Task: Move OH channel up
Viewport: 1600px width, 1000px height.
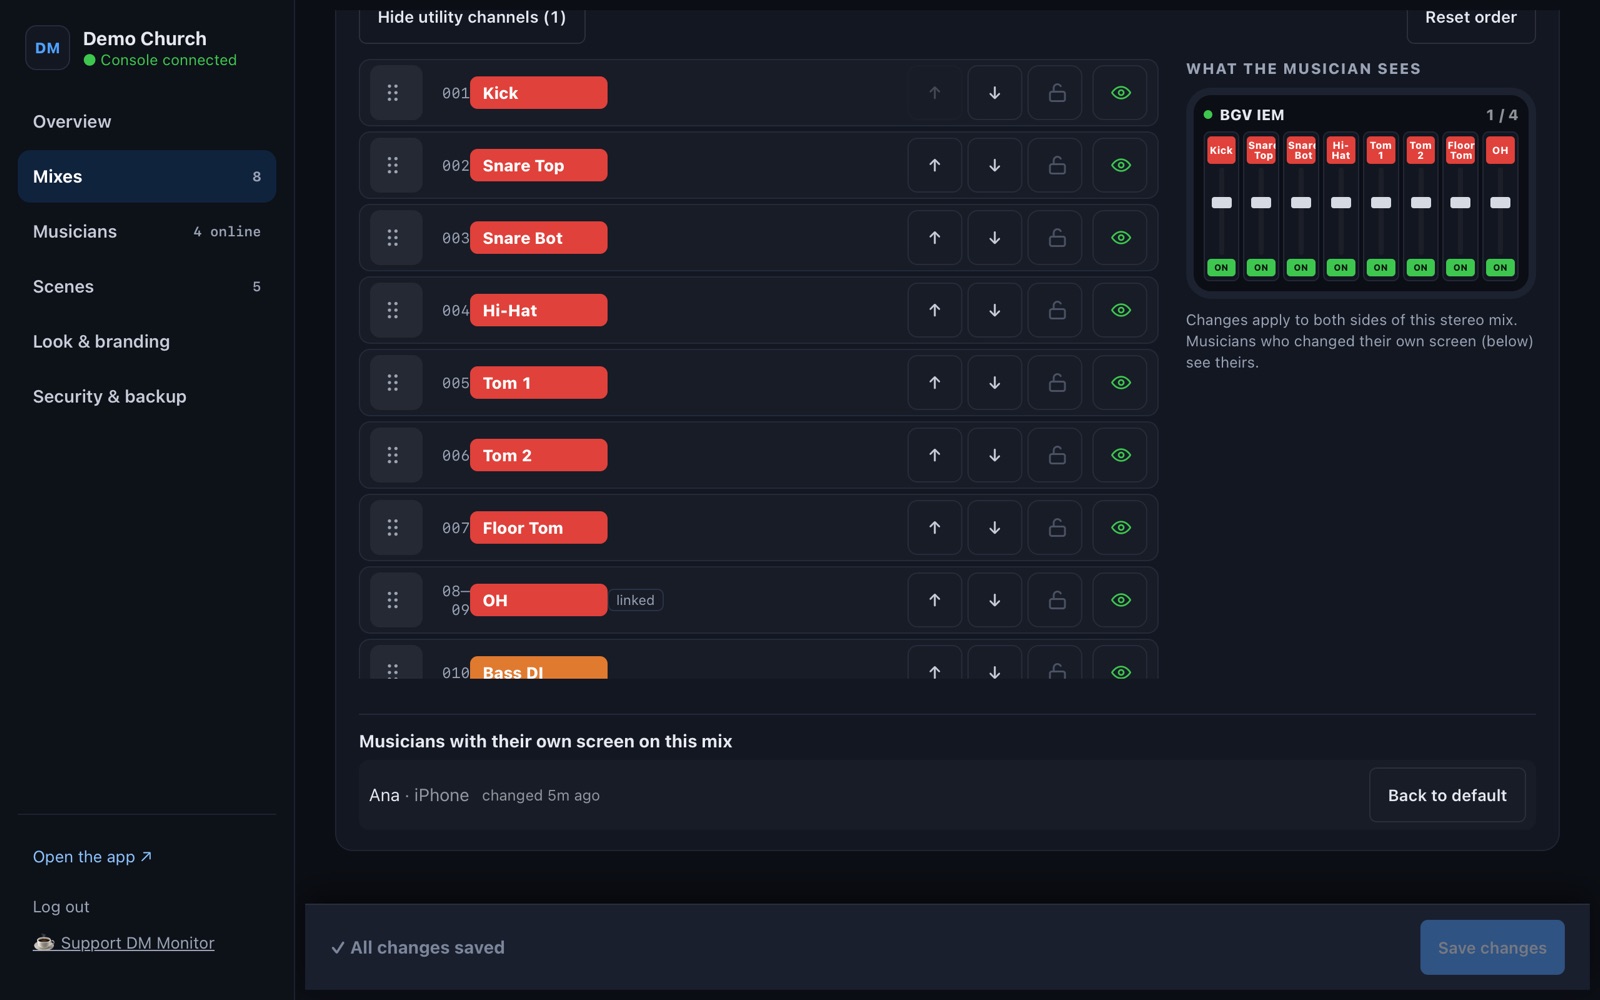Action: click(934, 600)
